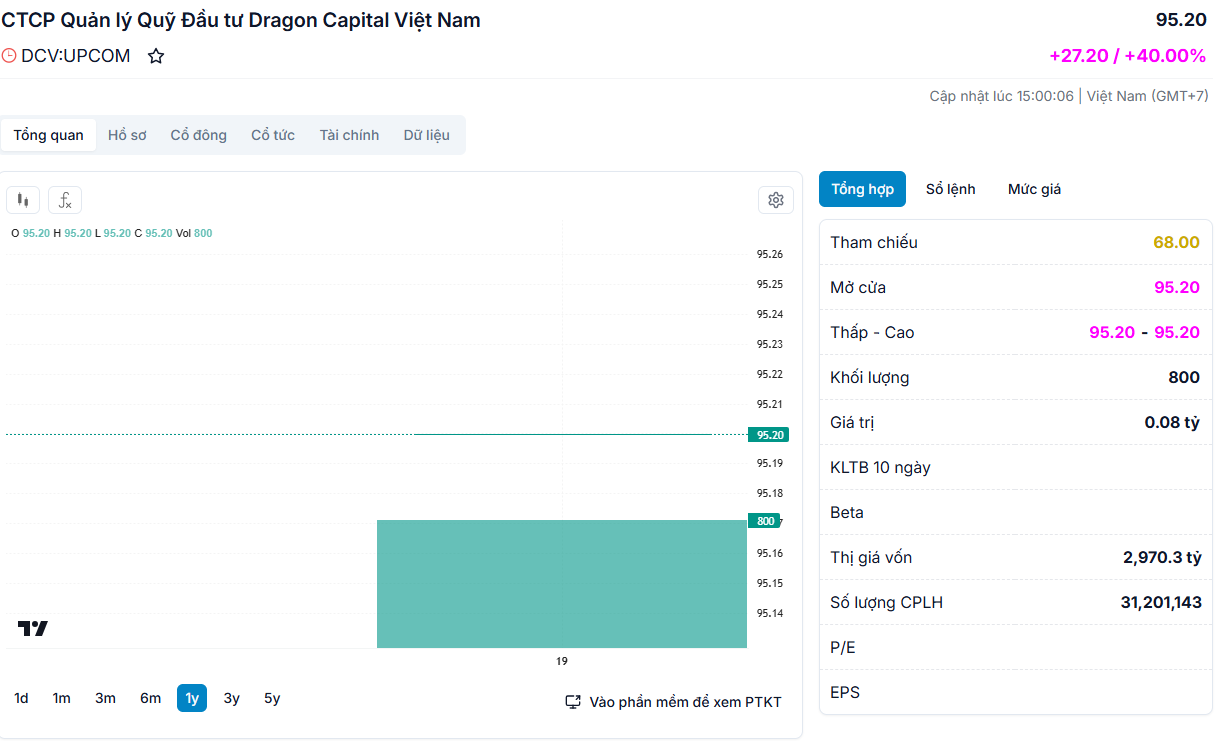Select the Tổng hợp summary button

click(x=862, y=189)
